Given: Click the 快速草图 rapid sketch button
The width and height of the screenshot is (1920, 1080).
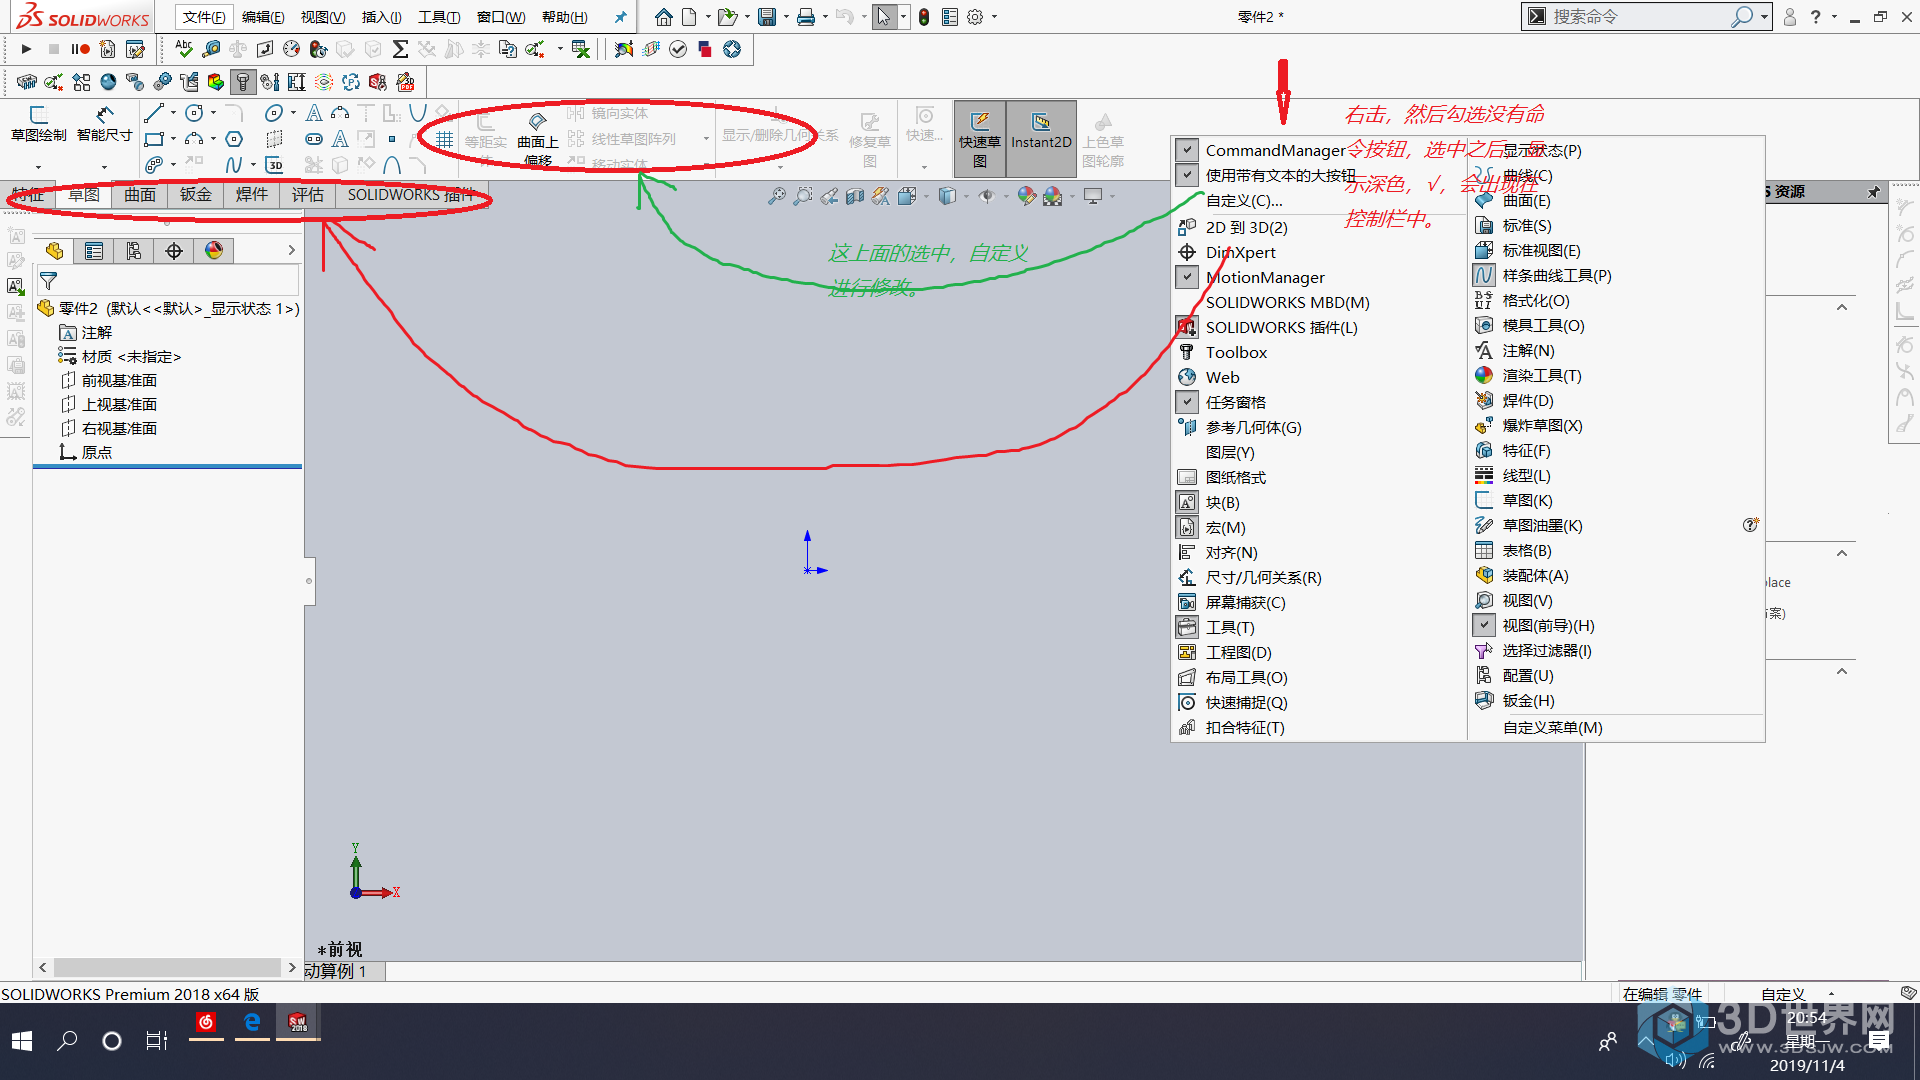Looking at the screenshot, I should (980, 139).
